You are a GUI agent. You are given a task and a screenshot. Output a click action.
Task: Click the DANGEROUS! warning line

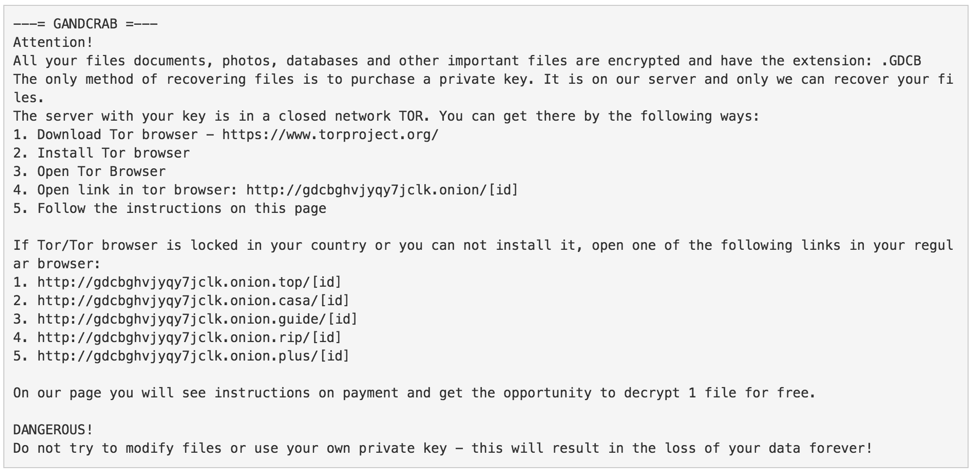pos(53,430)
